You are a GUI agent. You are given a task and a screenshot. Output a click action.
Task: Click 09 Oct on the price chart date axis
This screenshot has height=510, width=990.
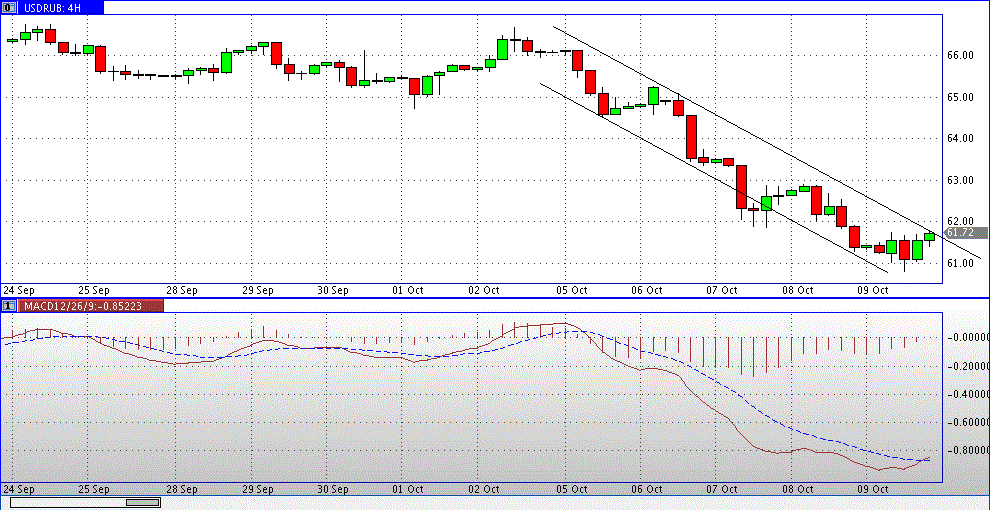tap(873, 290)
